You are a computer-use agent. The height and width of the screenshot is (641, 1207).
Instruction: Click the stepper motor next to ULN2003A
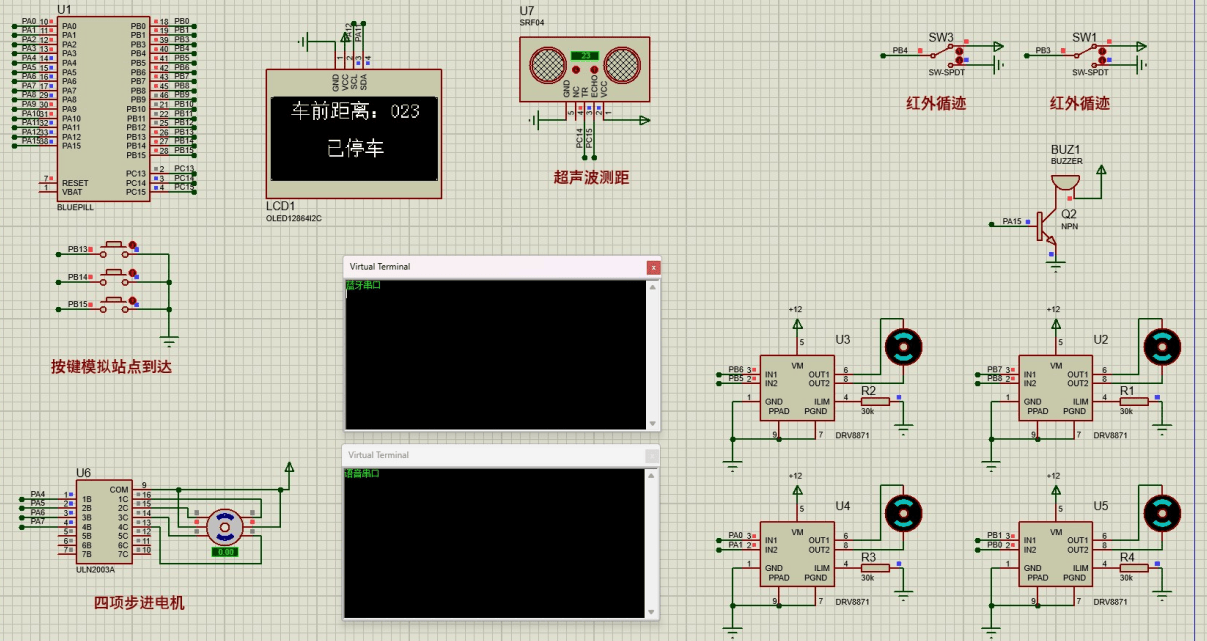[x=225, y=523]
